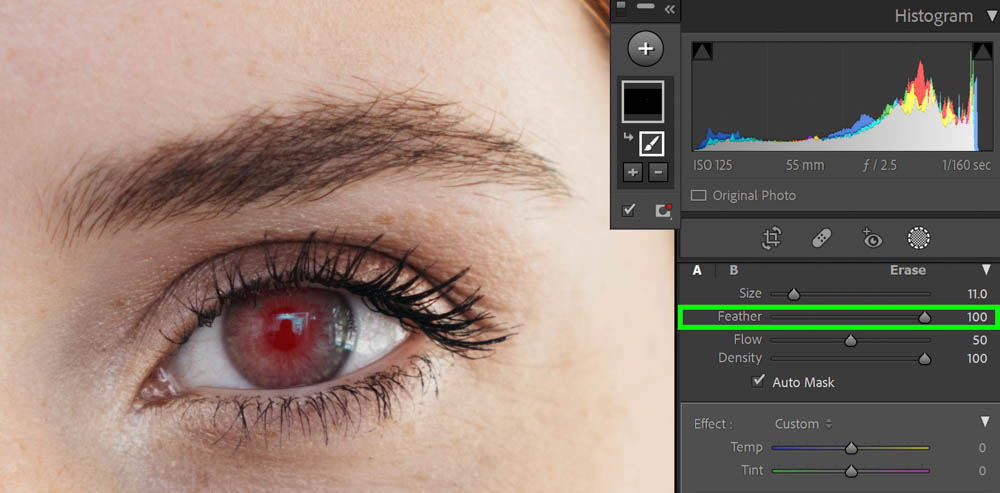
Task: Click the Temp slider handle
Action: coord(851,449)
